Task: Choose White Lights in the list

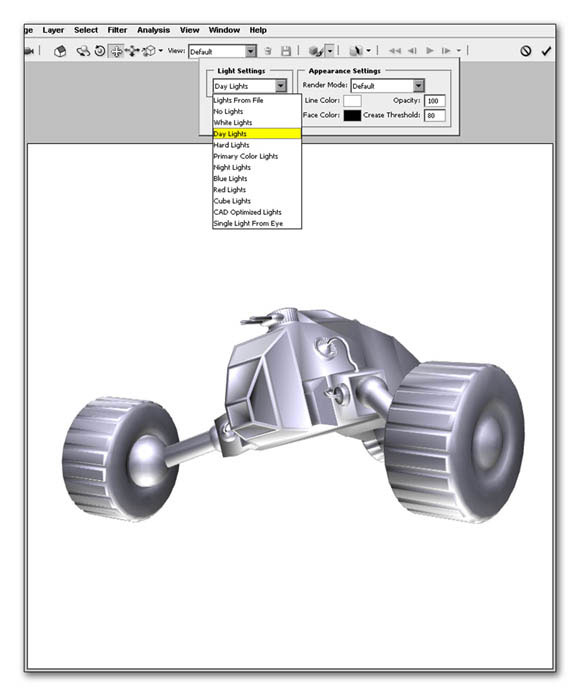Action: [257, 123]
